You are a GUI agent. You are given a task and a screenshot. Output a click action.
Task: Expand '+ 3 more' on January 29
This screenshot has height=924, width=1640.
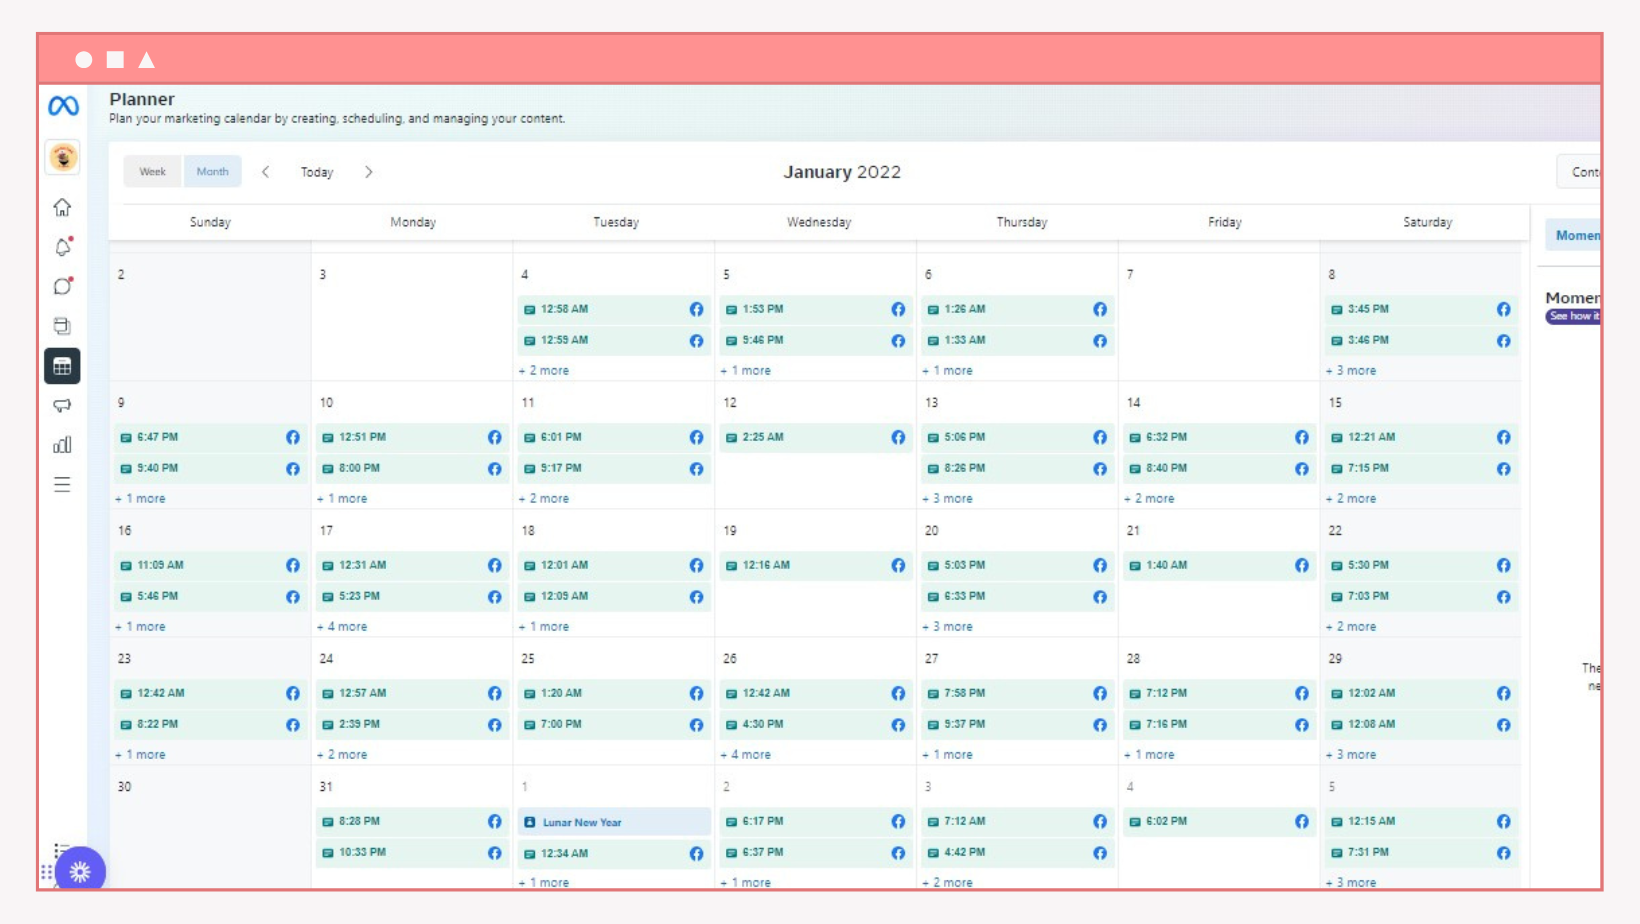pyautogui.click(x=1351, y=755)
